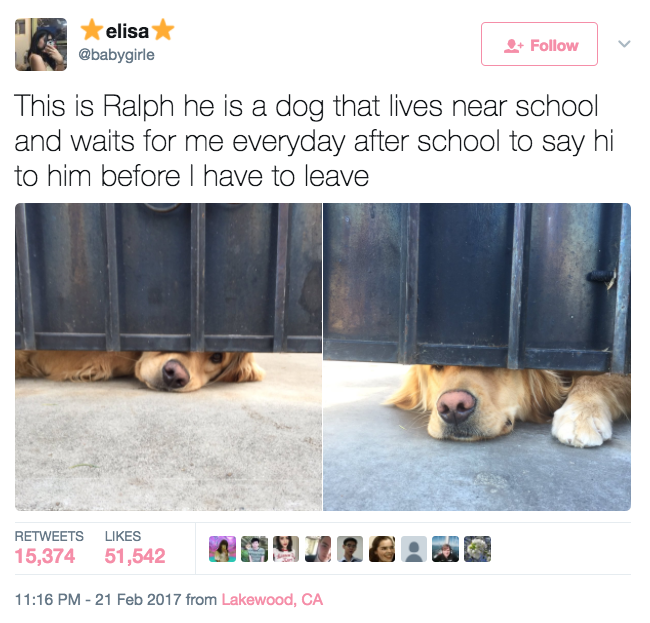Open the @babygirle handle link
The image size is (650, 623).
(116, 54)
